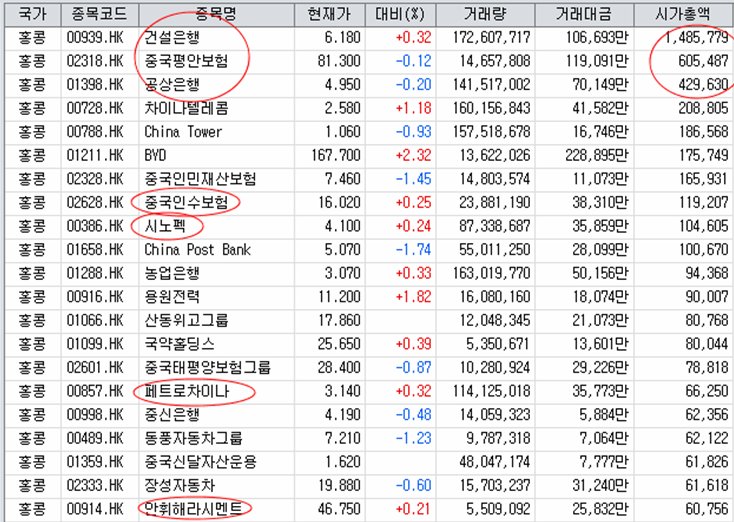Screen dimensions: 734x522
Task: Click stock code 00386.HK
Action: 95,226
